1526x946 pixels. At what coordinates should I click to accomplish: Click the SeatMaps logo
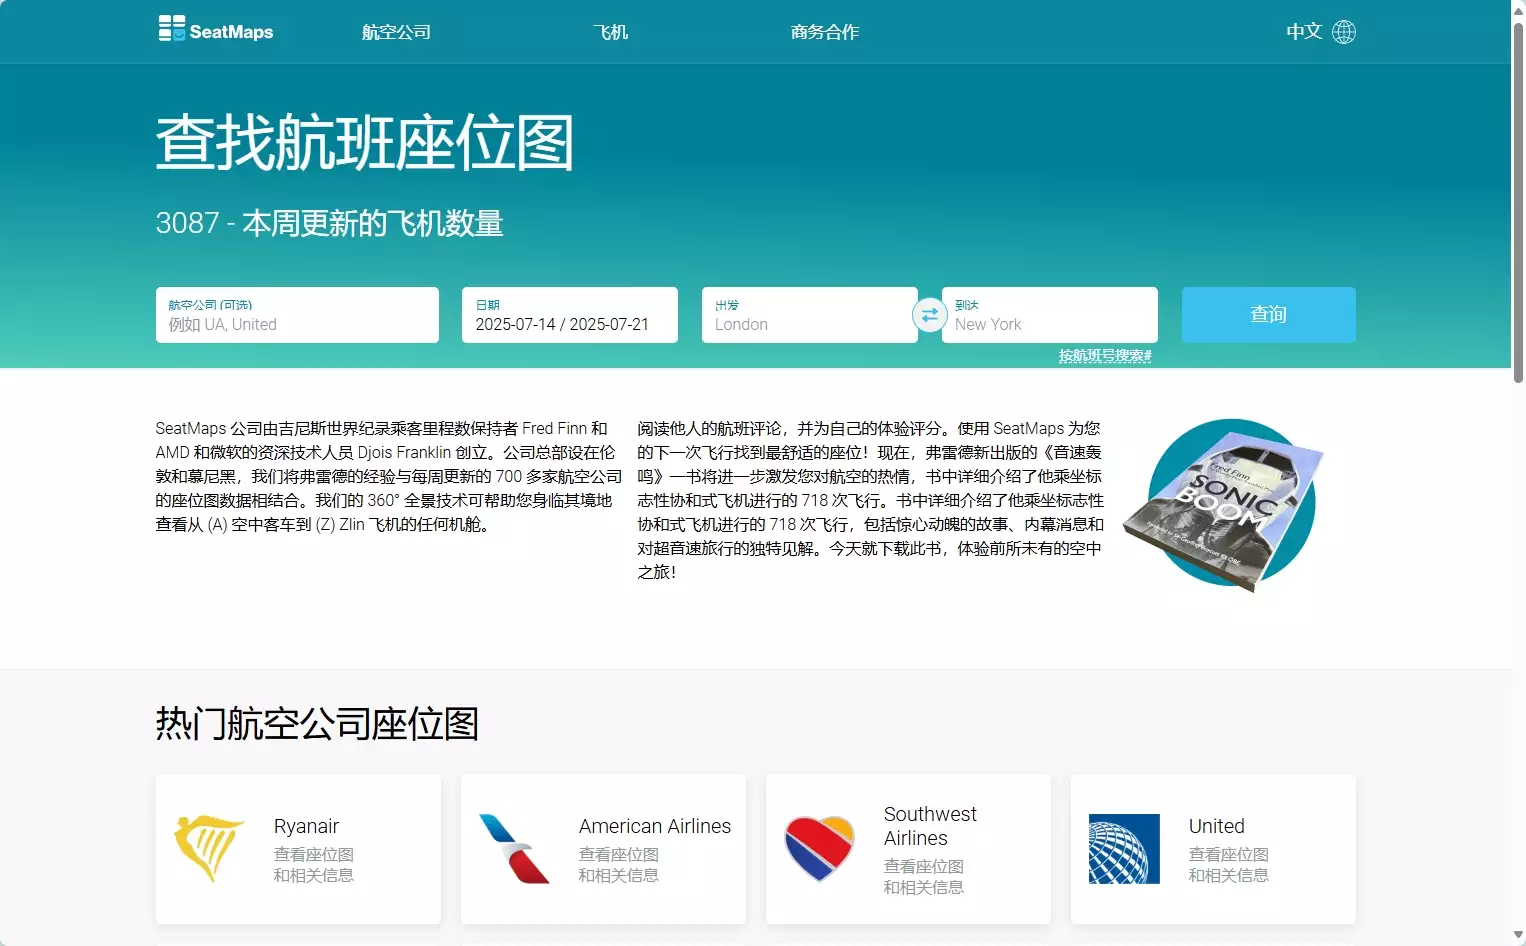216,30
